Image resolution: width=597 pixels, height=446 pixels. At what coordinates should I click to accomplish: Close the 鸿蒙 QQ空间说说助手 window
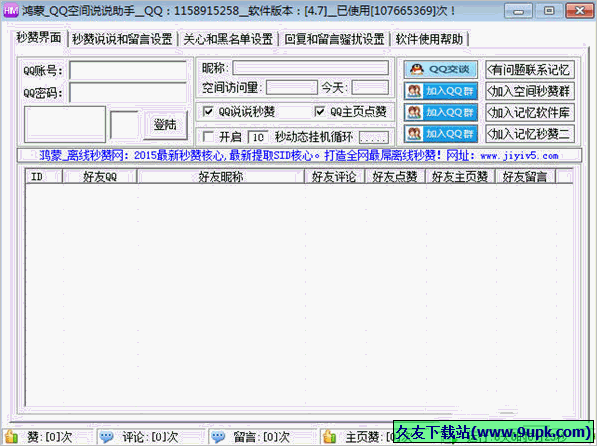[x=579, y=11]
